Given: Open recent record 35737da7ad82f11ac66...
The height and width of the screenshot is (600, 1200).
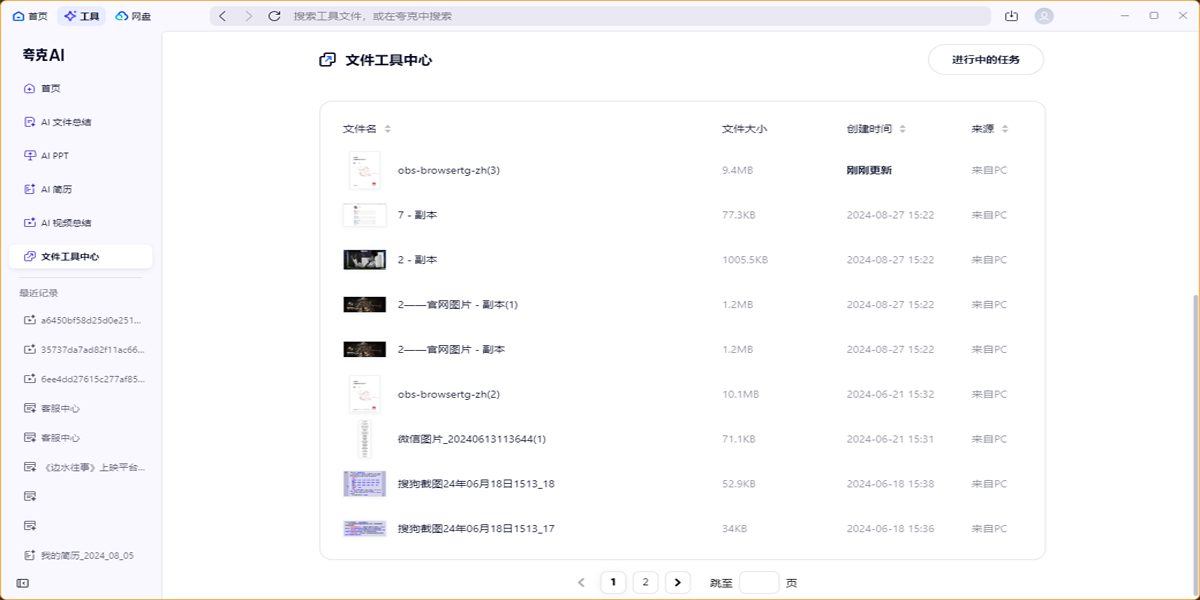Looking at the screenshot, I should pos(85,350).
